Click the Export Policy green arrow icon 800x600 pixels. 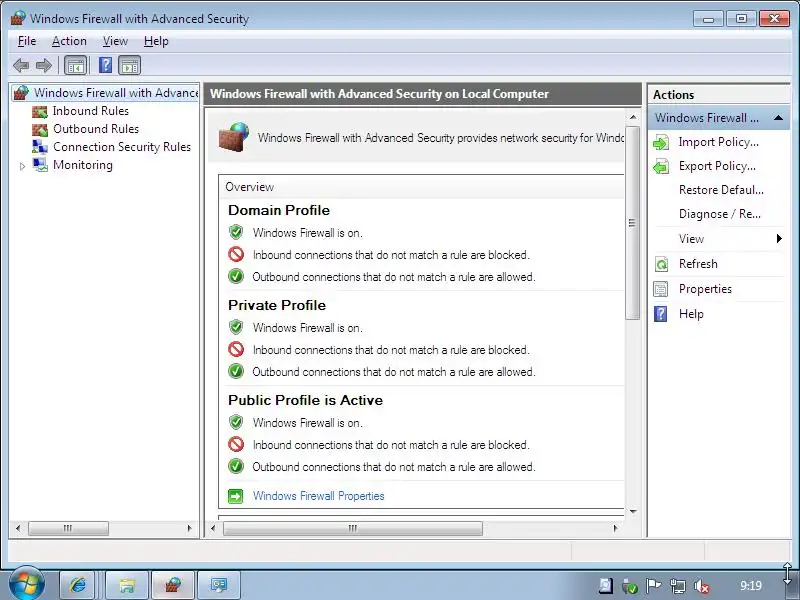[661, 166]
